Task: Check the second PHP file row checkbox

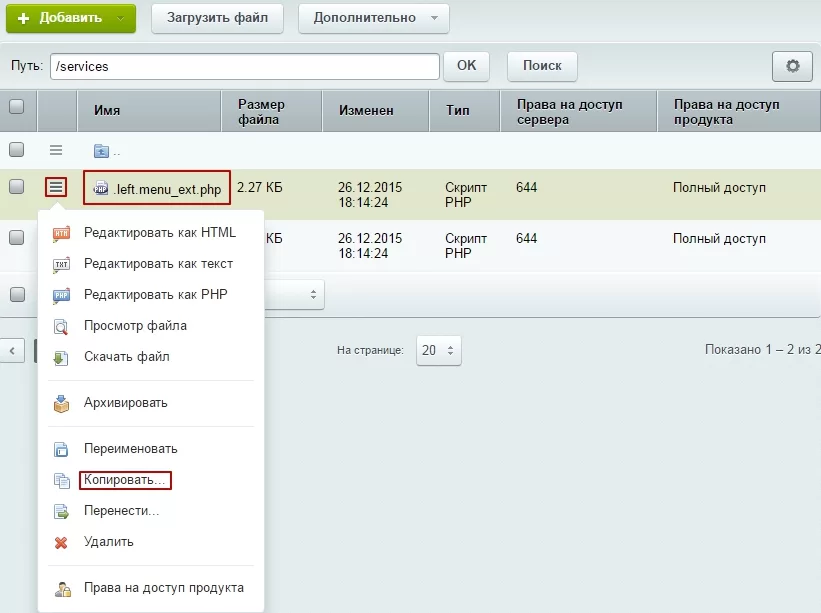Action: click(x=17, y=237)
